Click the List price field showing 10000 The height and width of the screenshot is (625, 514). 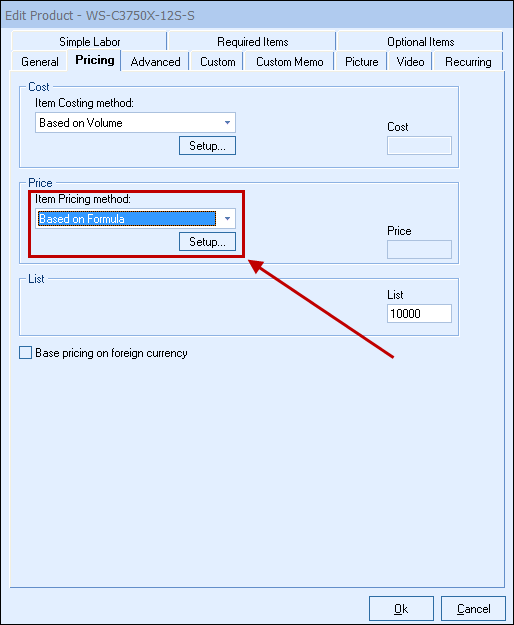click(x=419, y=313)
